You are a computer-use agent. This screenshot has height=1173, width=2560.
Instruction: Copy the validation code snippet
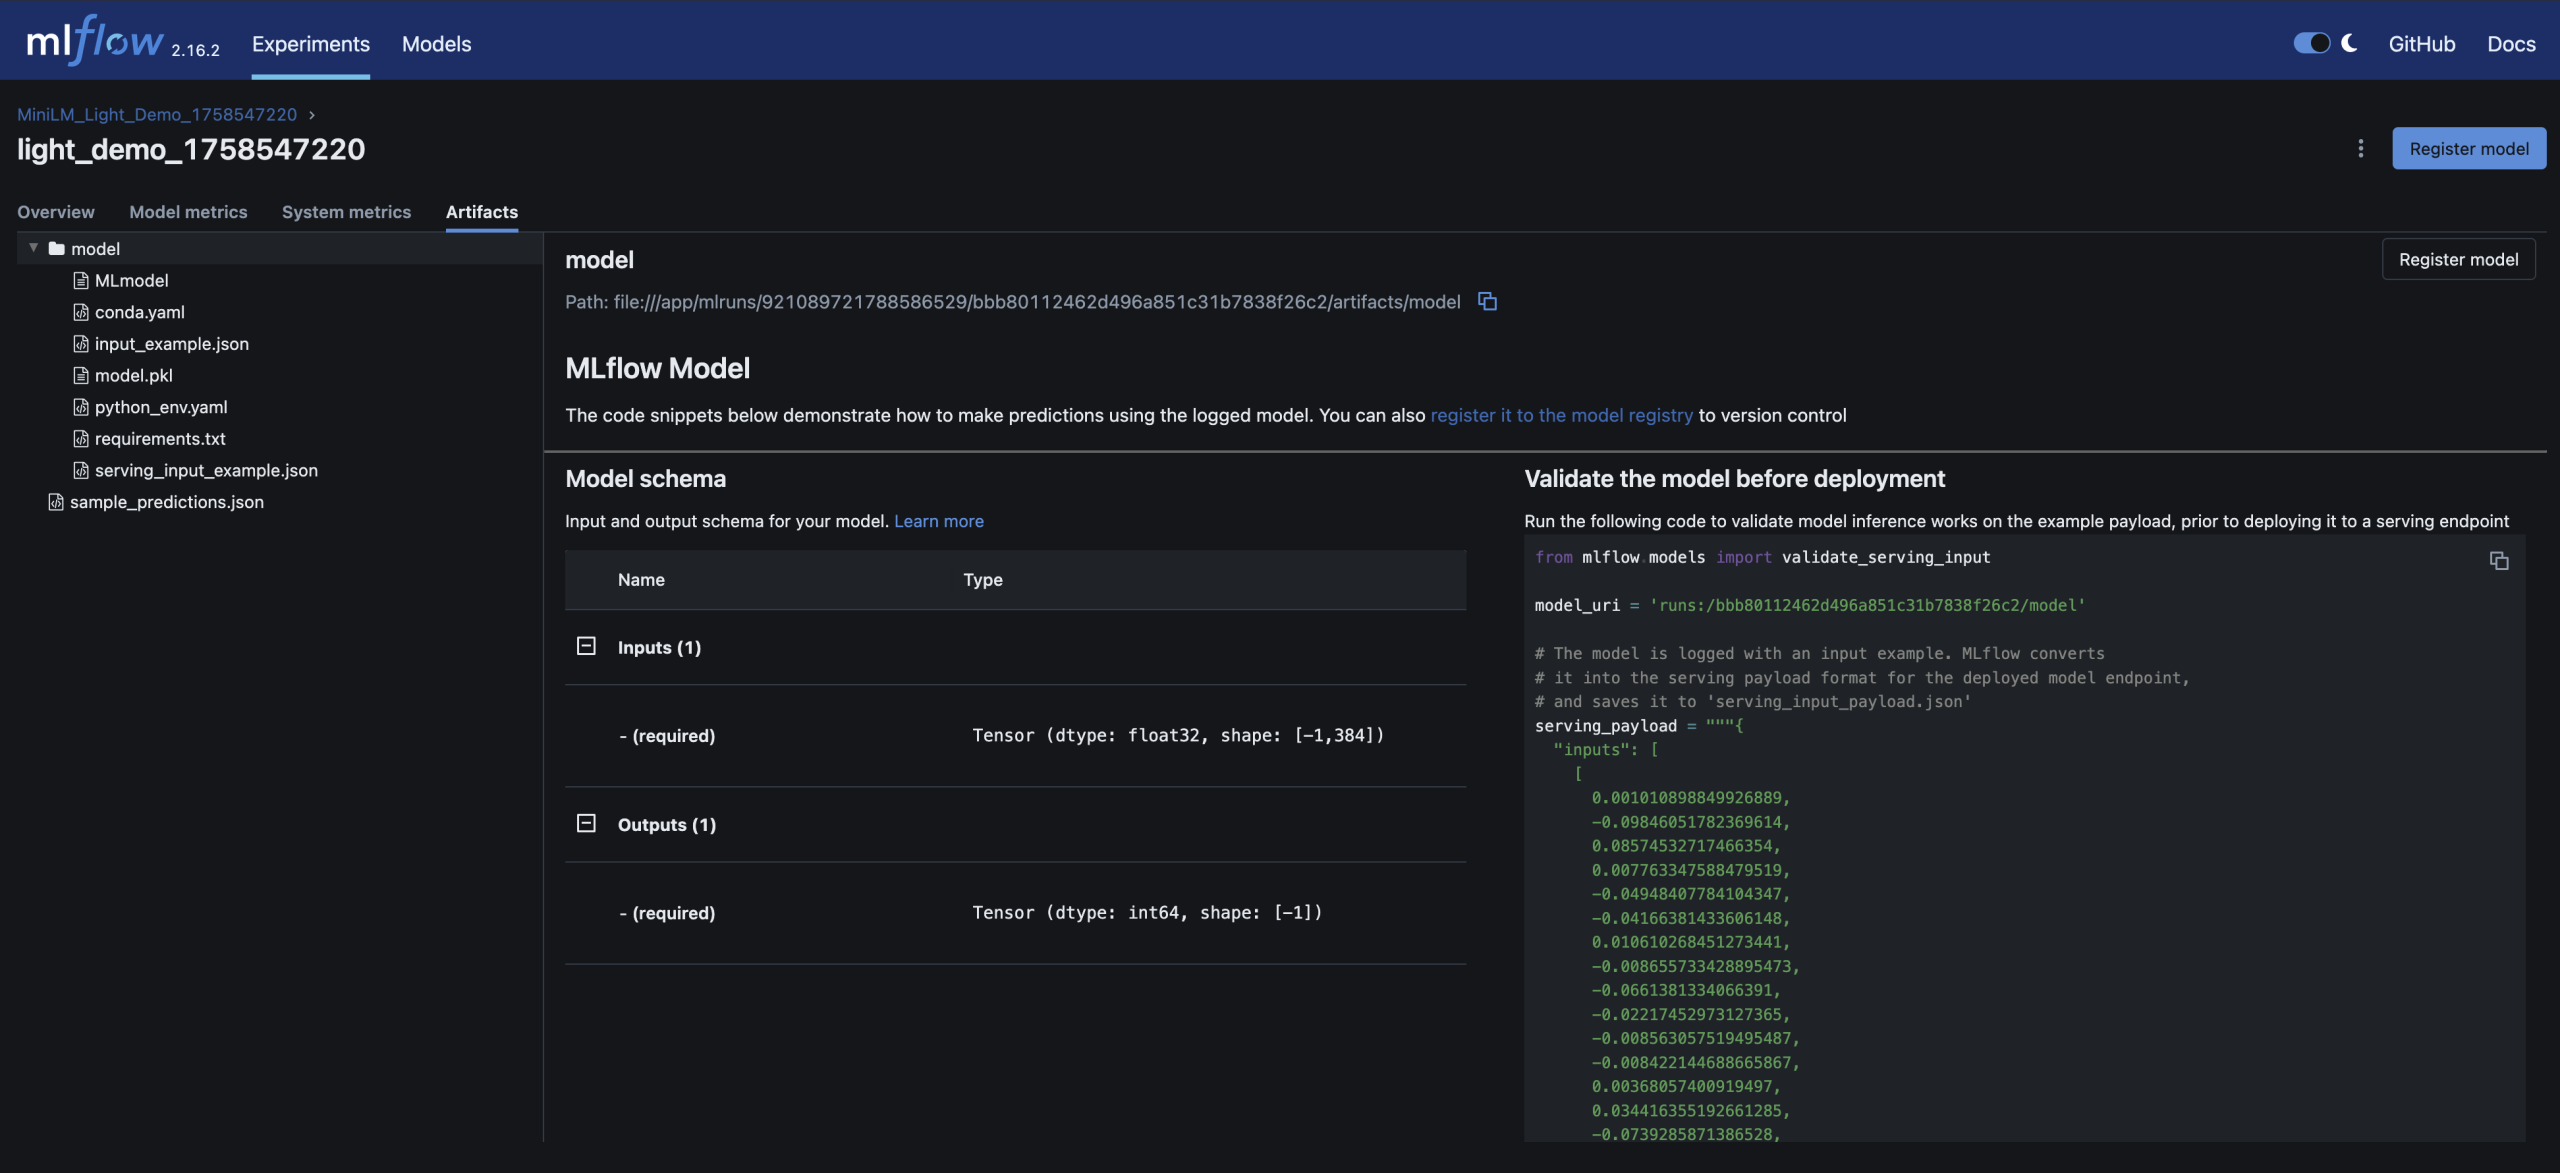[x=2498, y=561]
